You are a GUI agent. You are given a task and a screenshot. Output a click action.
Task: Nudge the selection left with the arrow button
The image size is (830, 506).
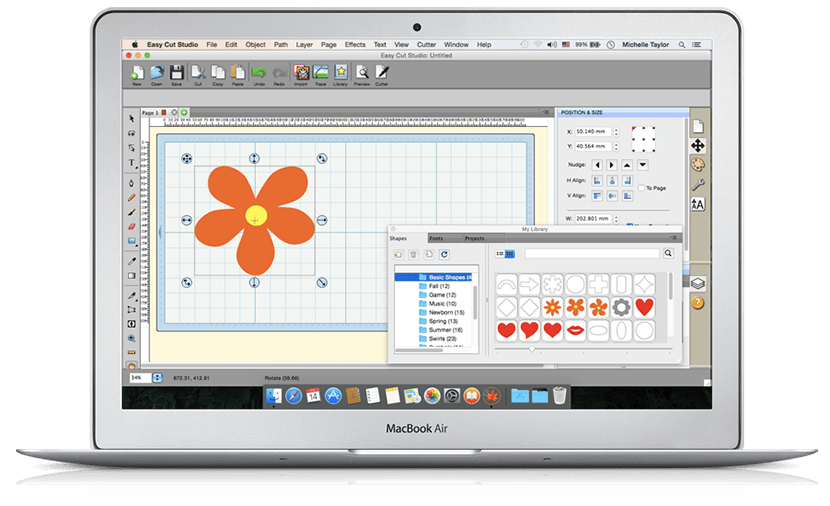597,165
